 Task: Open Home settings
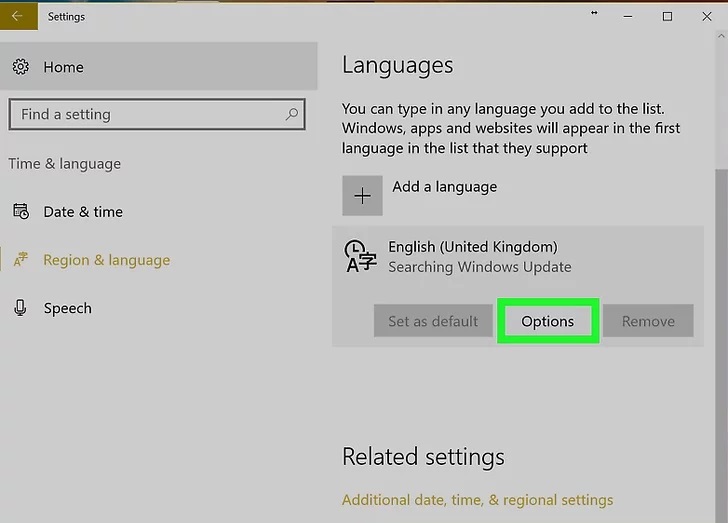pyautogui.click(x=158, y=66)
